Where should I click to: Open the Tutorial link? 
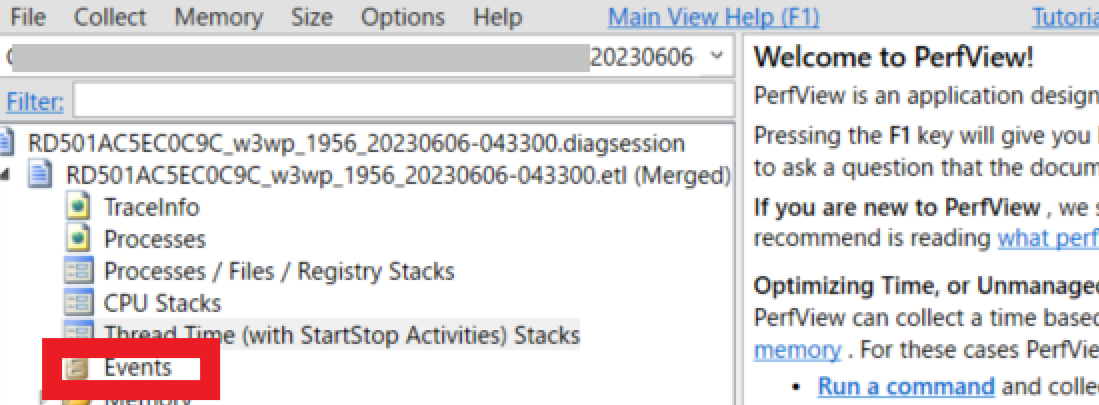coord(1064,17)
